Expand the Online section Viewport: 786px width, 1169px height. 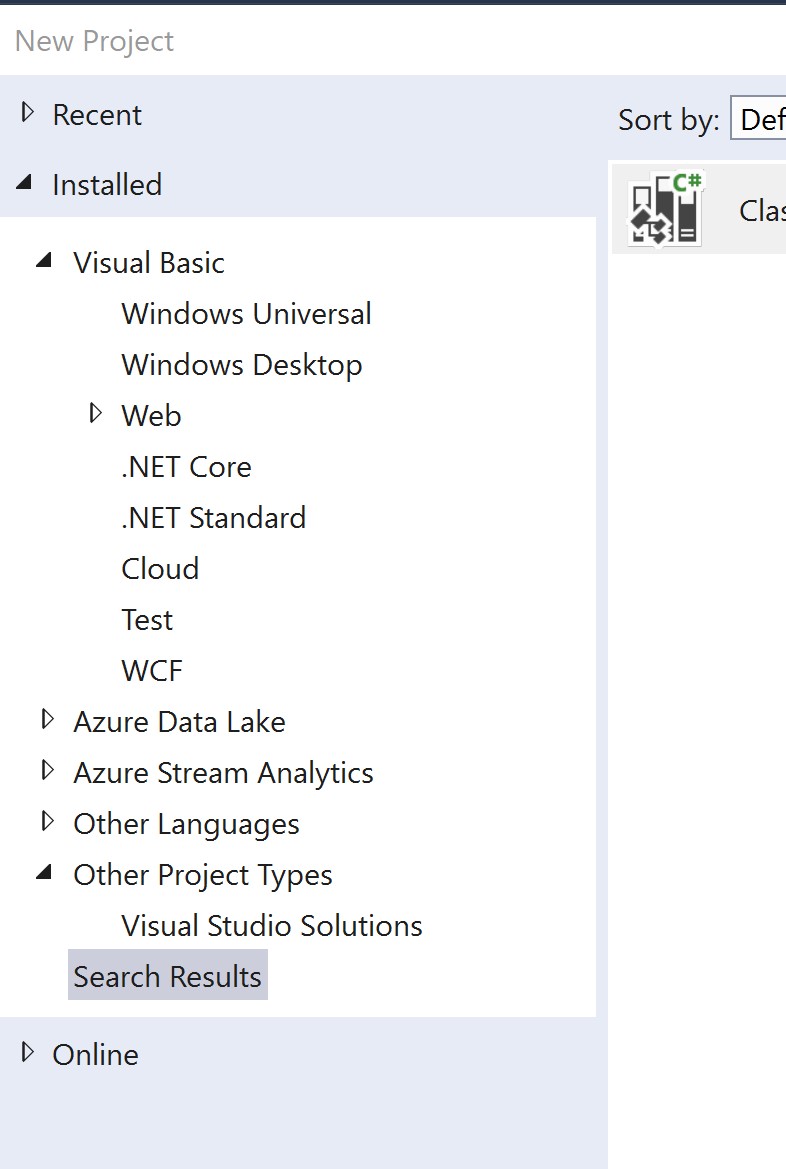click(x=26, y=1053)
